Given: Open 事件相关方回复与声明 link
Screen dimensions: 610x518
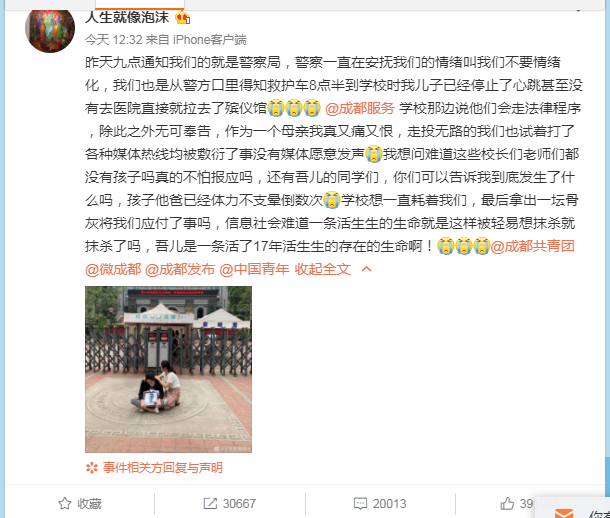Looking at the screenshot, I should [163, 467].
